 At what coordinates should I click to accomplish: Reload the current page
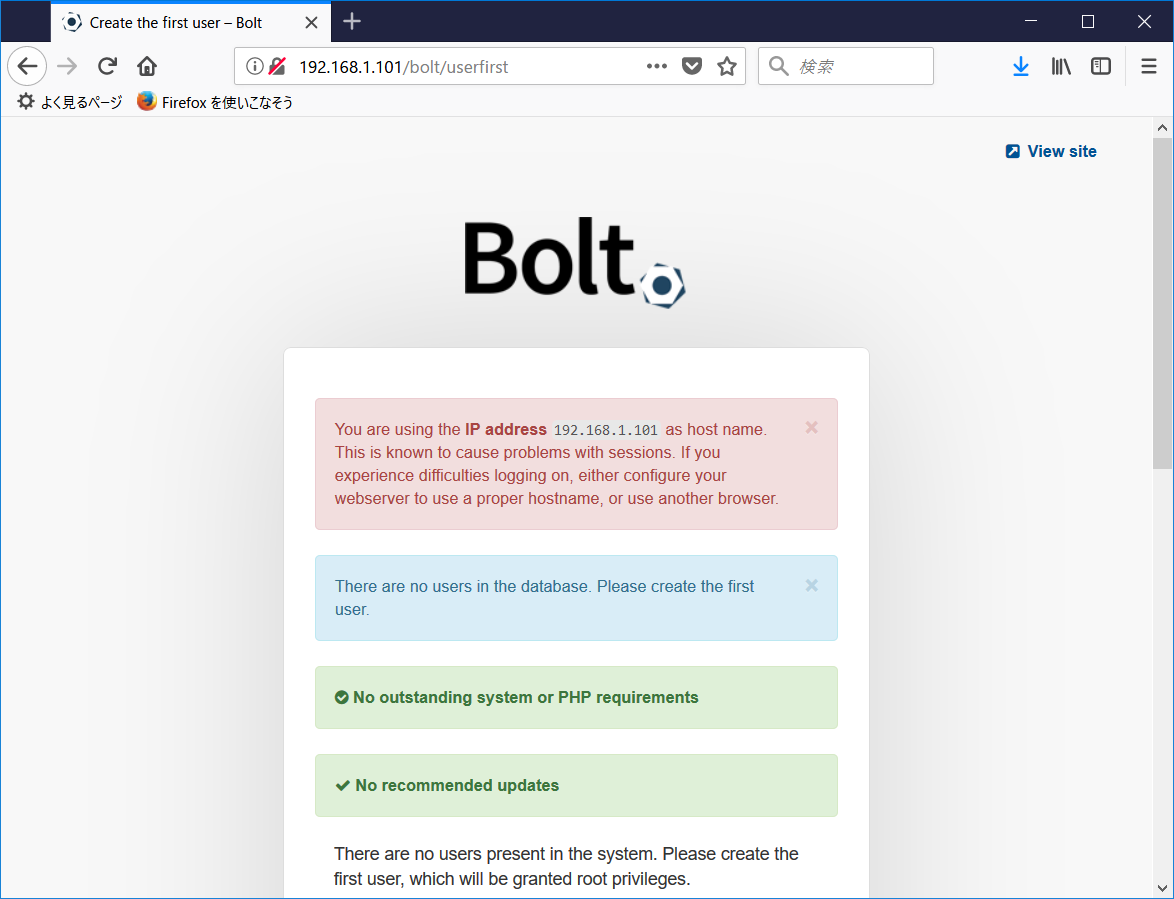(x=106, y=65)
